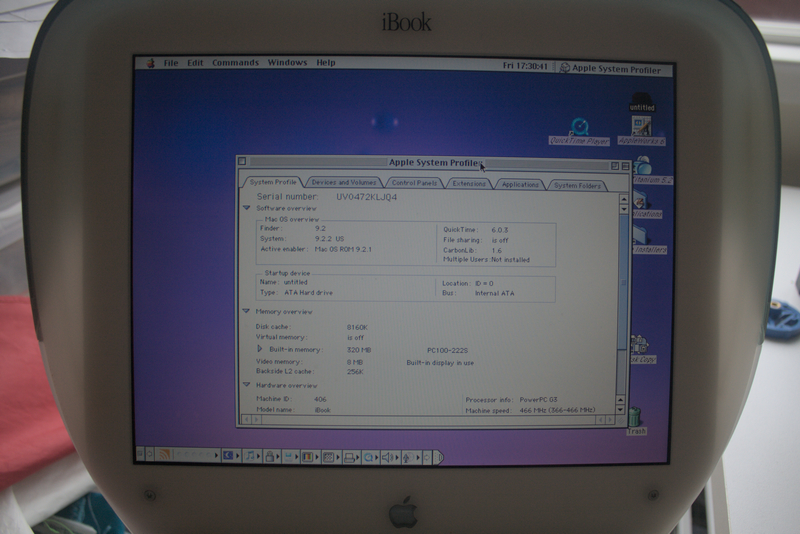Expand the Built-in memory disclosure triangle
Image resolution: width=800 pixels, height=534 pixels.
pos(260,349)
